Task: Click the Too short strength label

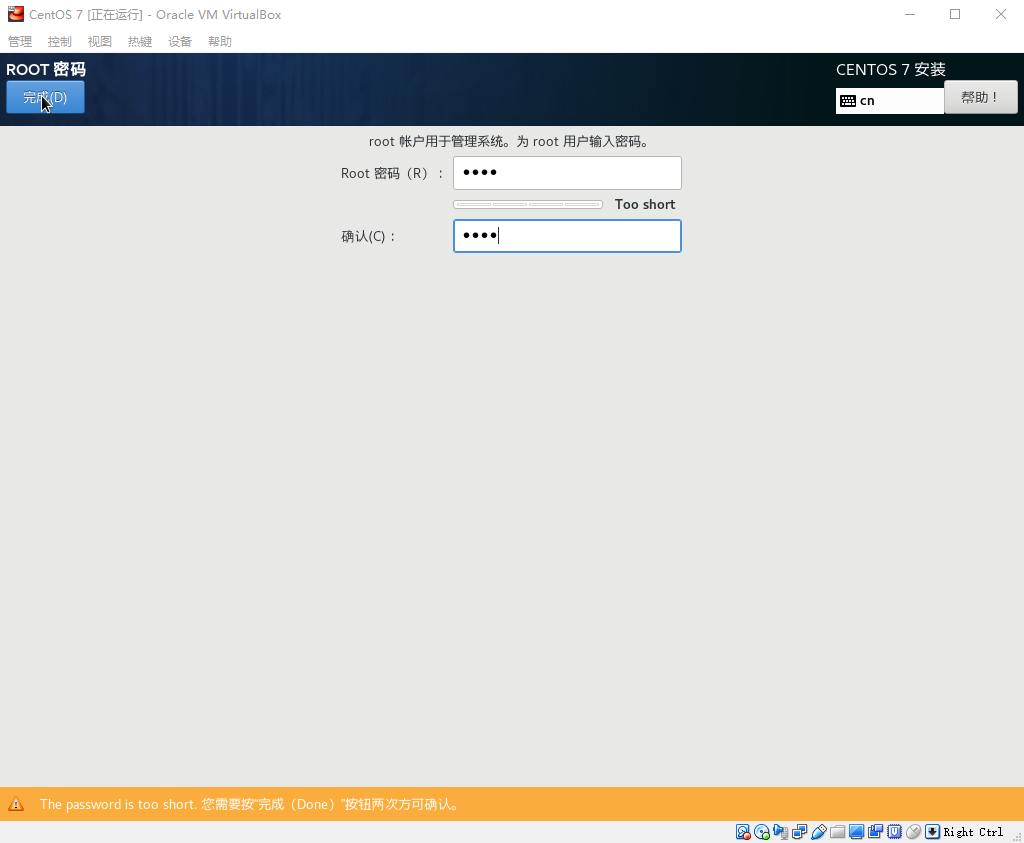Action: (645, 204)
